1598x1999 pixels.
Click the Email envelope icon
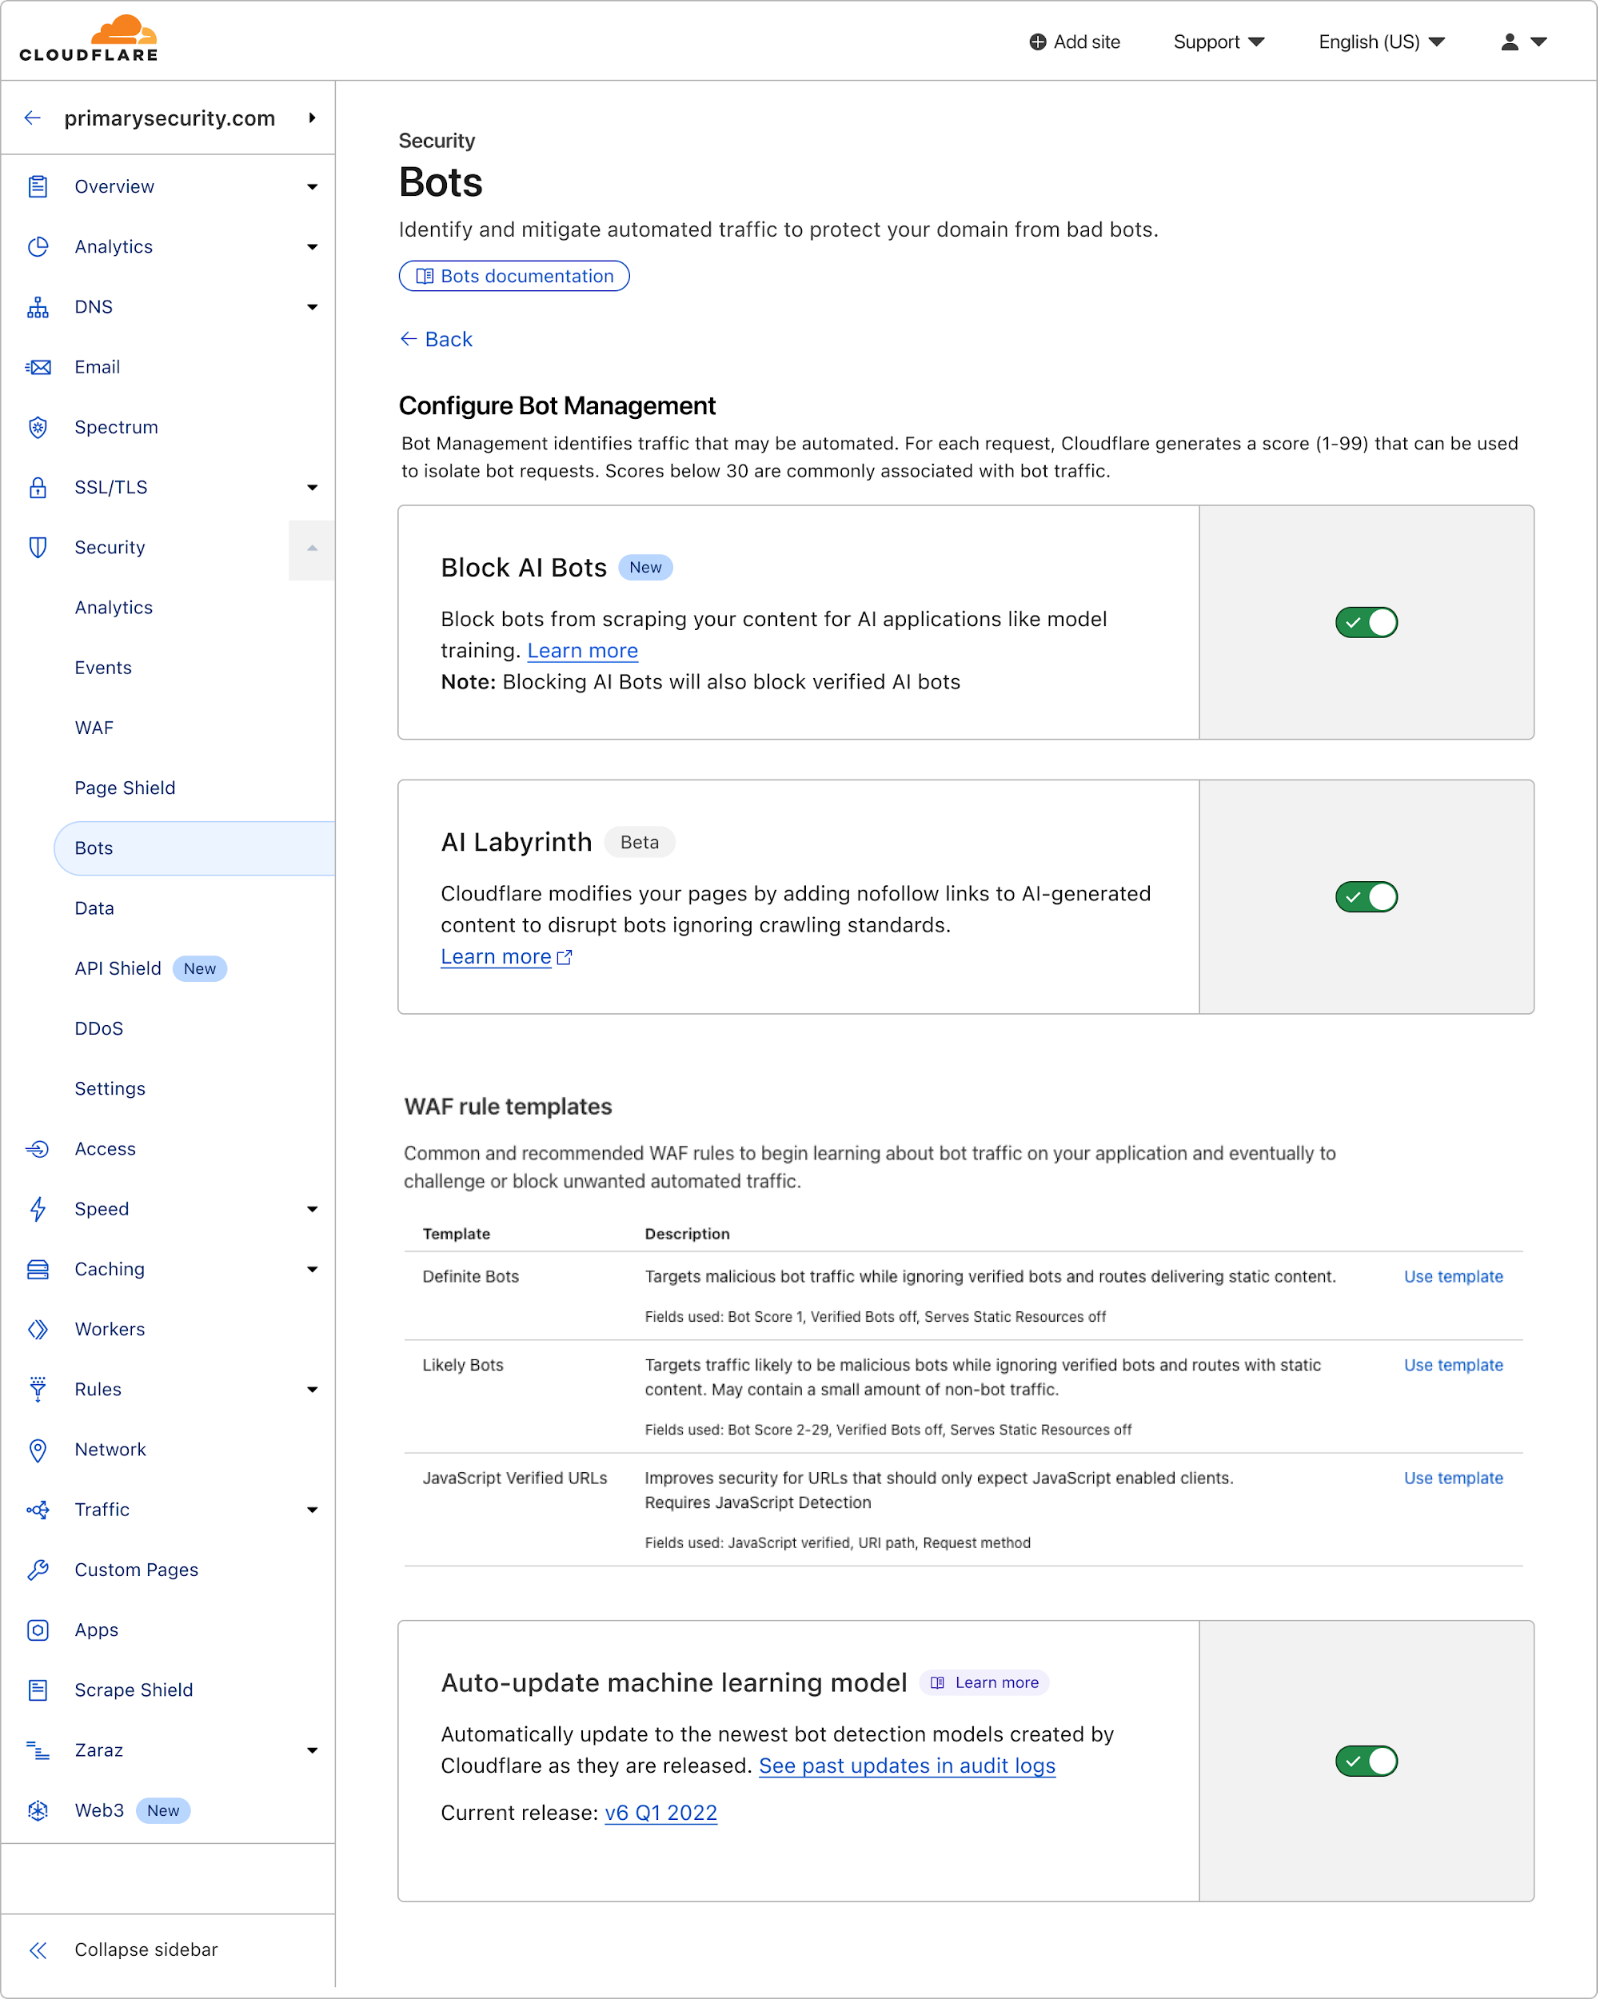tap(38, 367)
